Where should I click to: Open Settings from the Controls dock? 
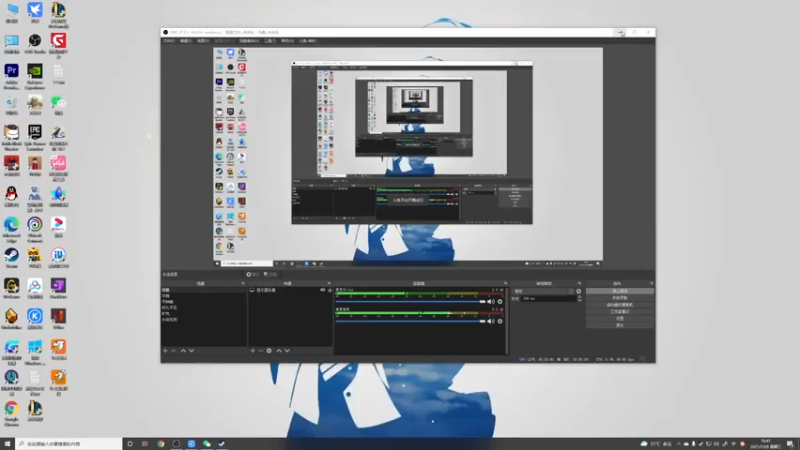(619, 318)
